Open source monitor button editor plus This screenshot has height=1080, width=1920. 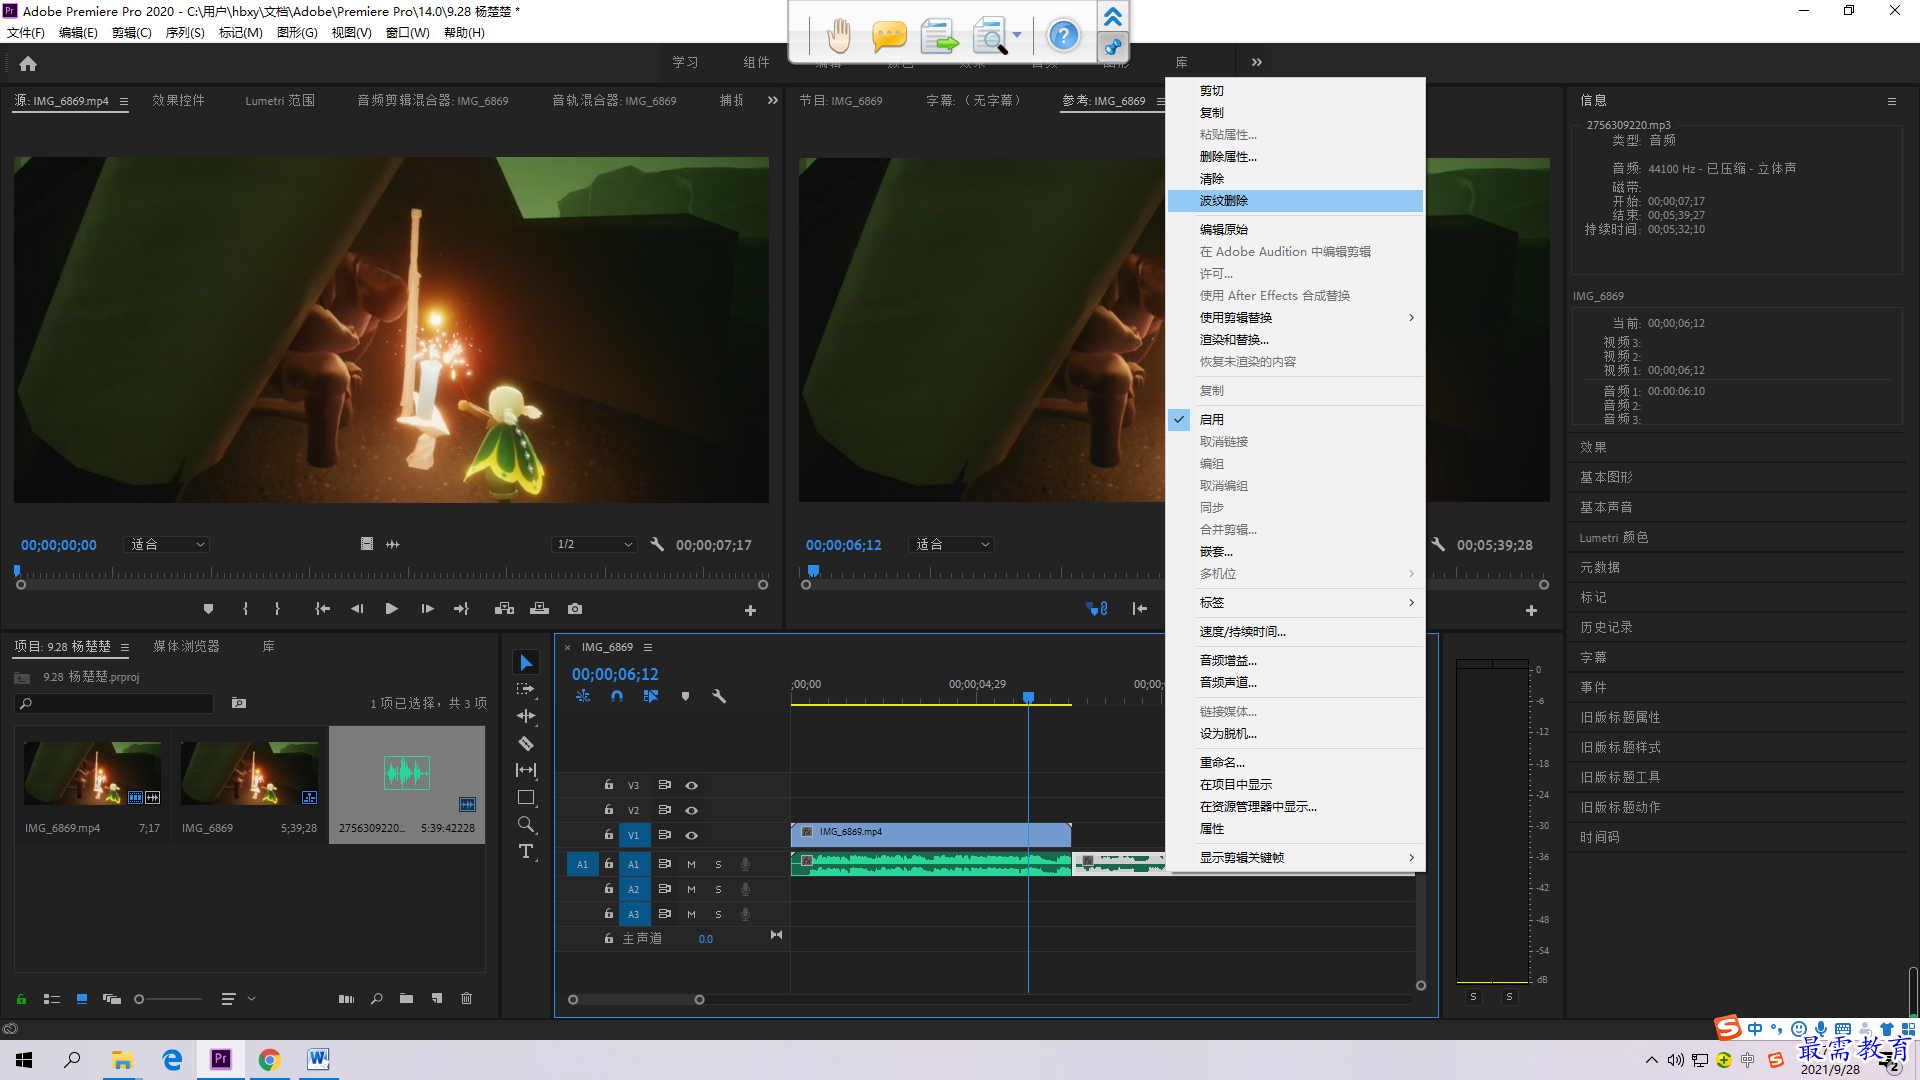click(x=750, y=610)
